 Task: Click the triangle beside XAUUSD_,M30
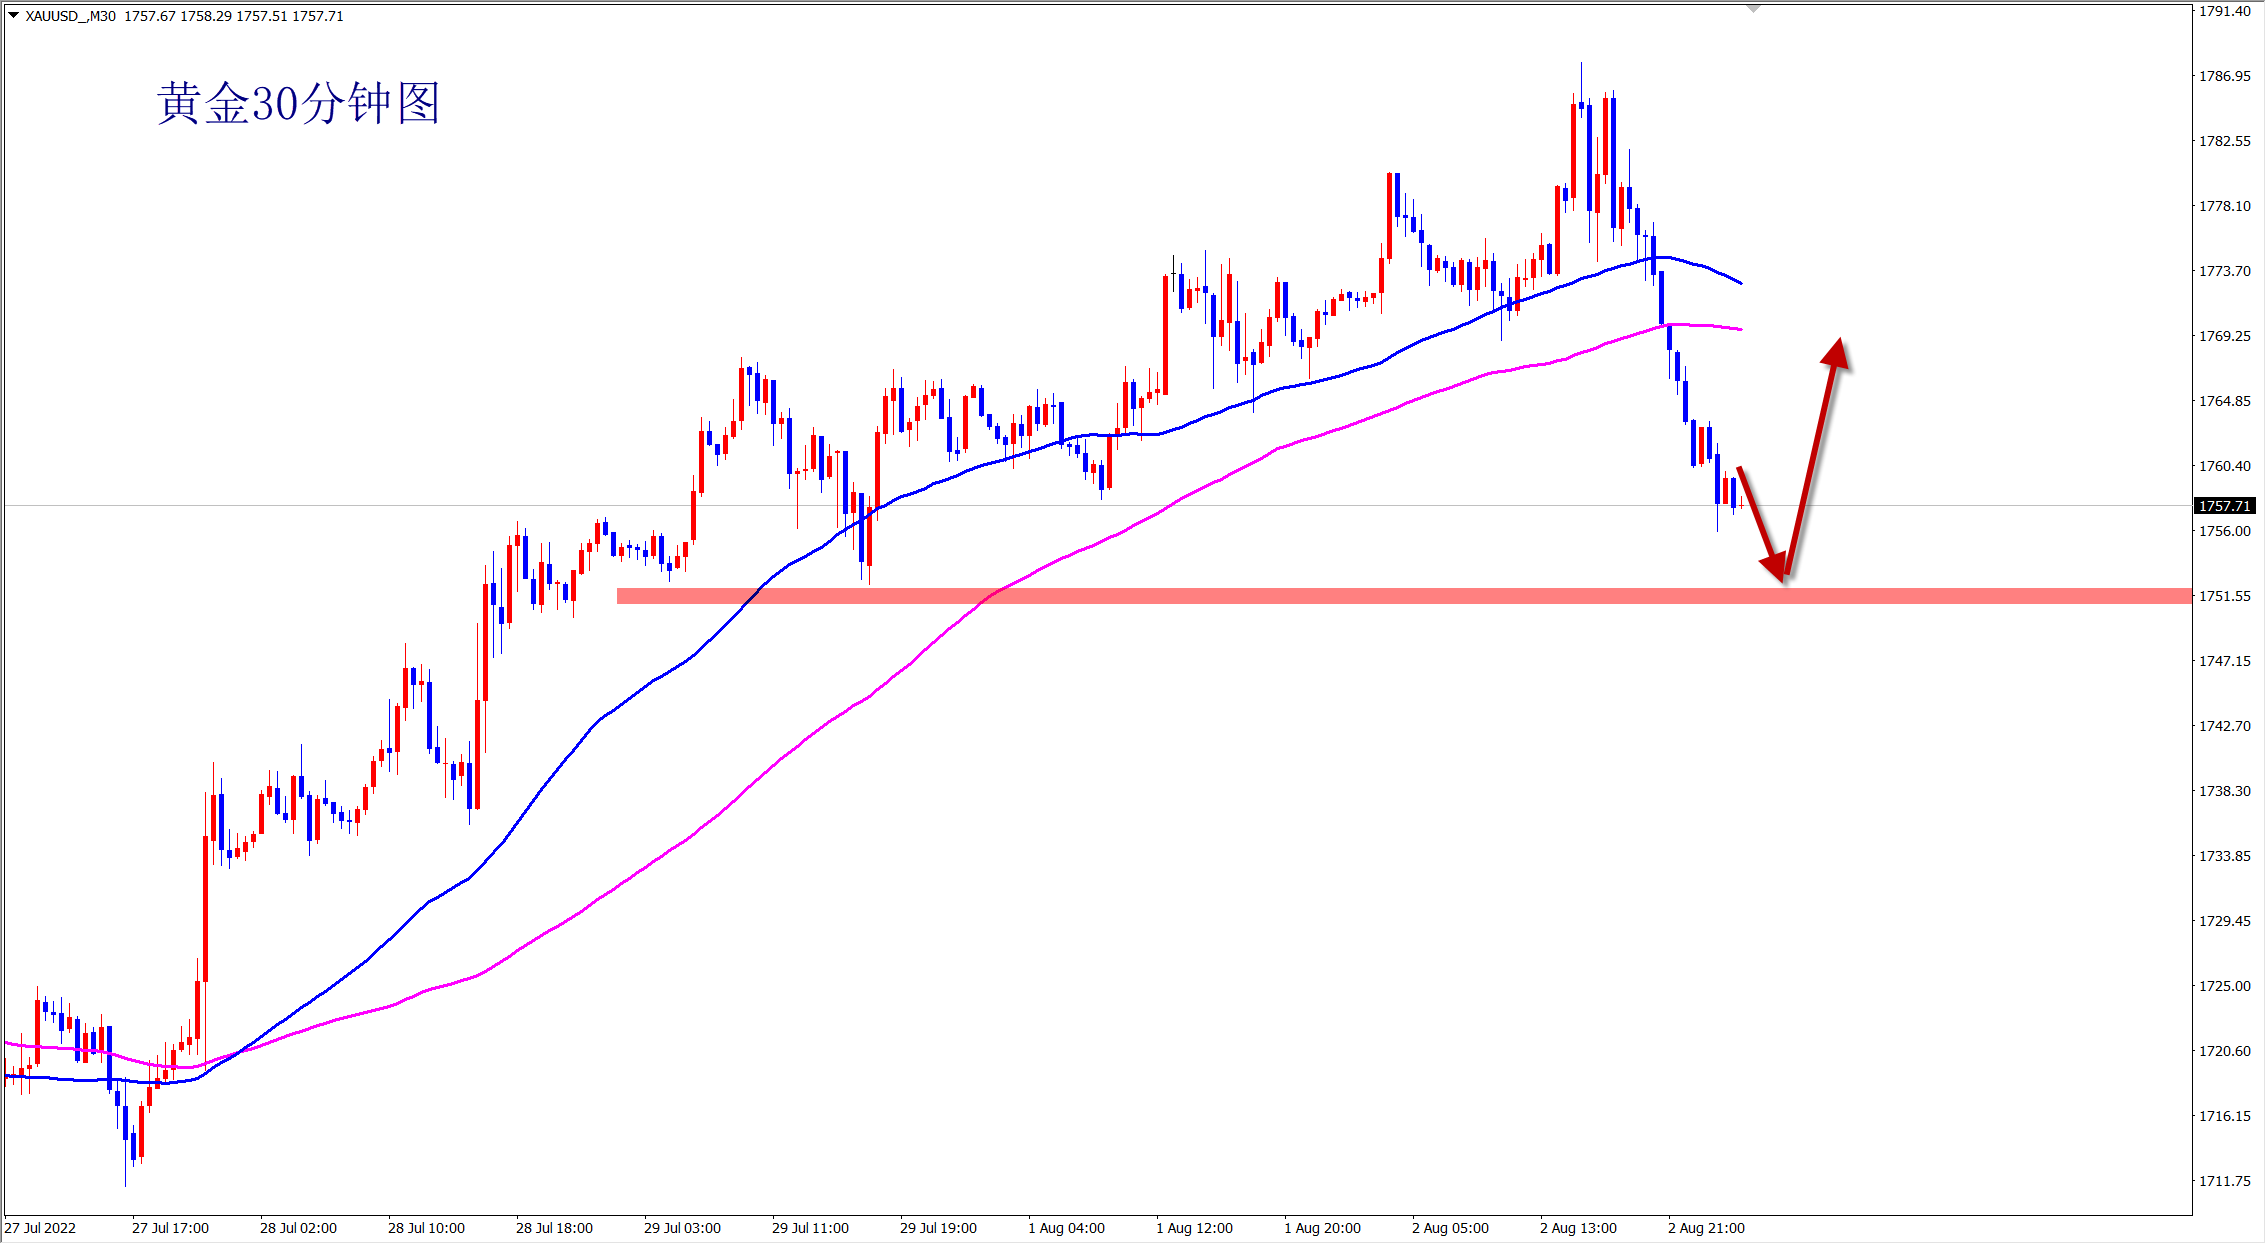pyautogui.click(x=13, y=16)
